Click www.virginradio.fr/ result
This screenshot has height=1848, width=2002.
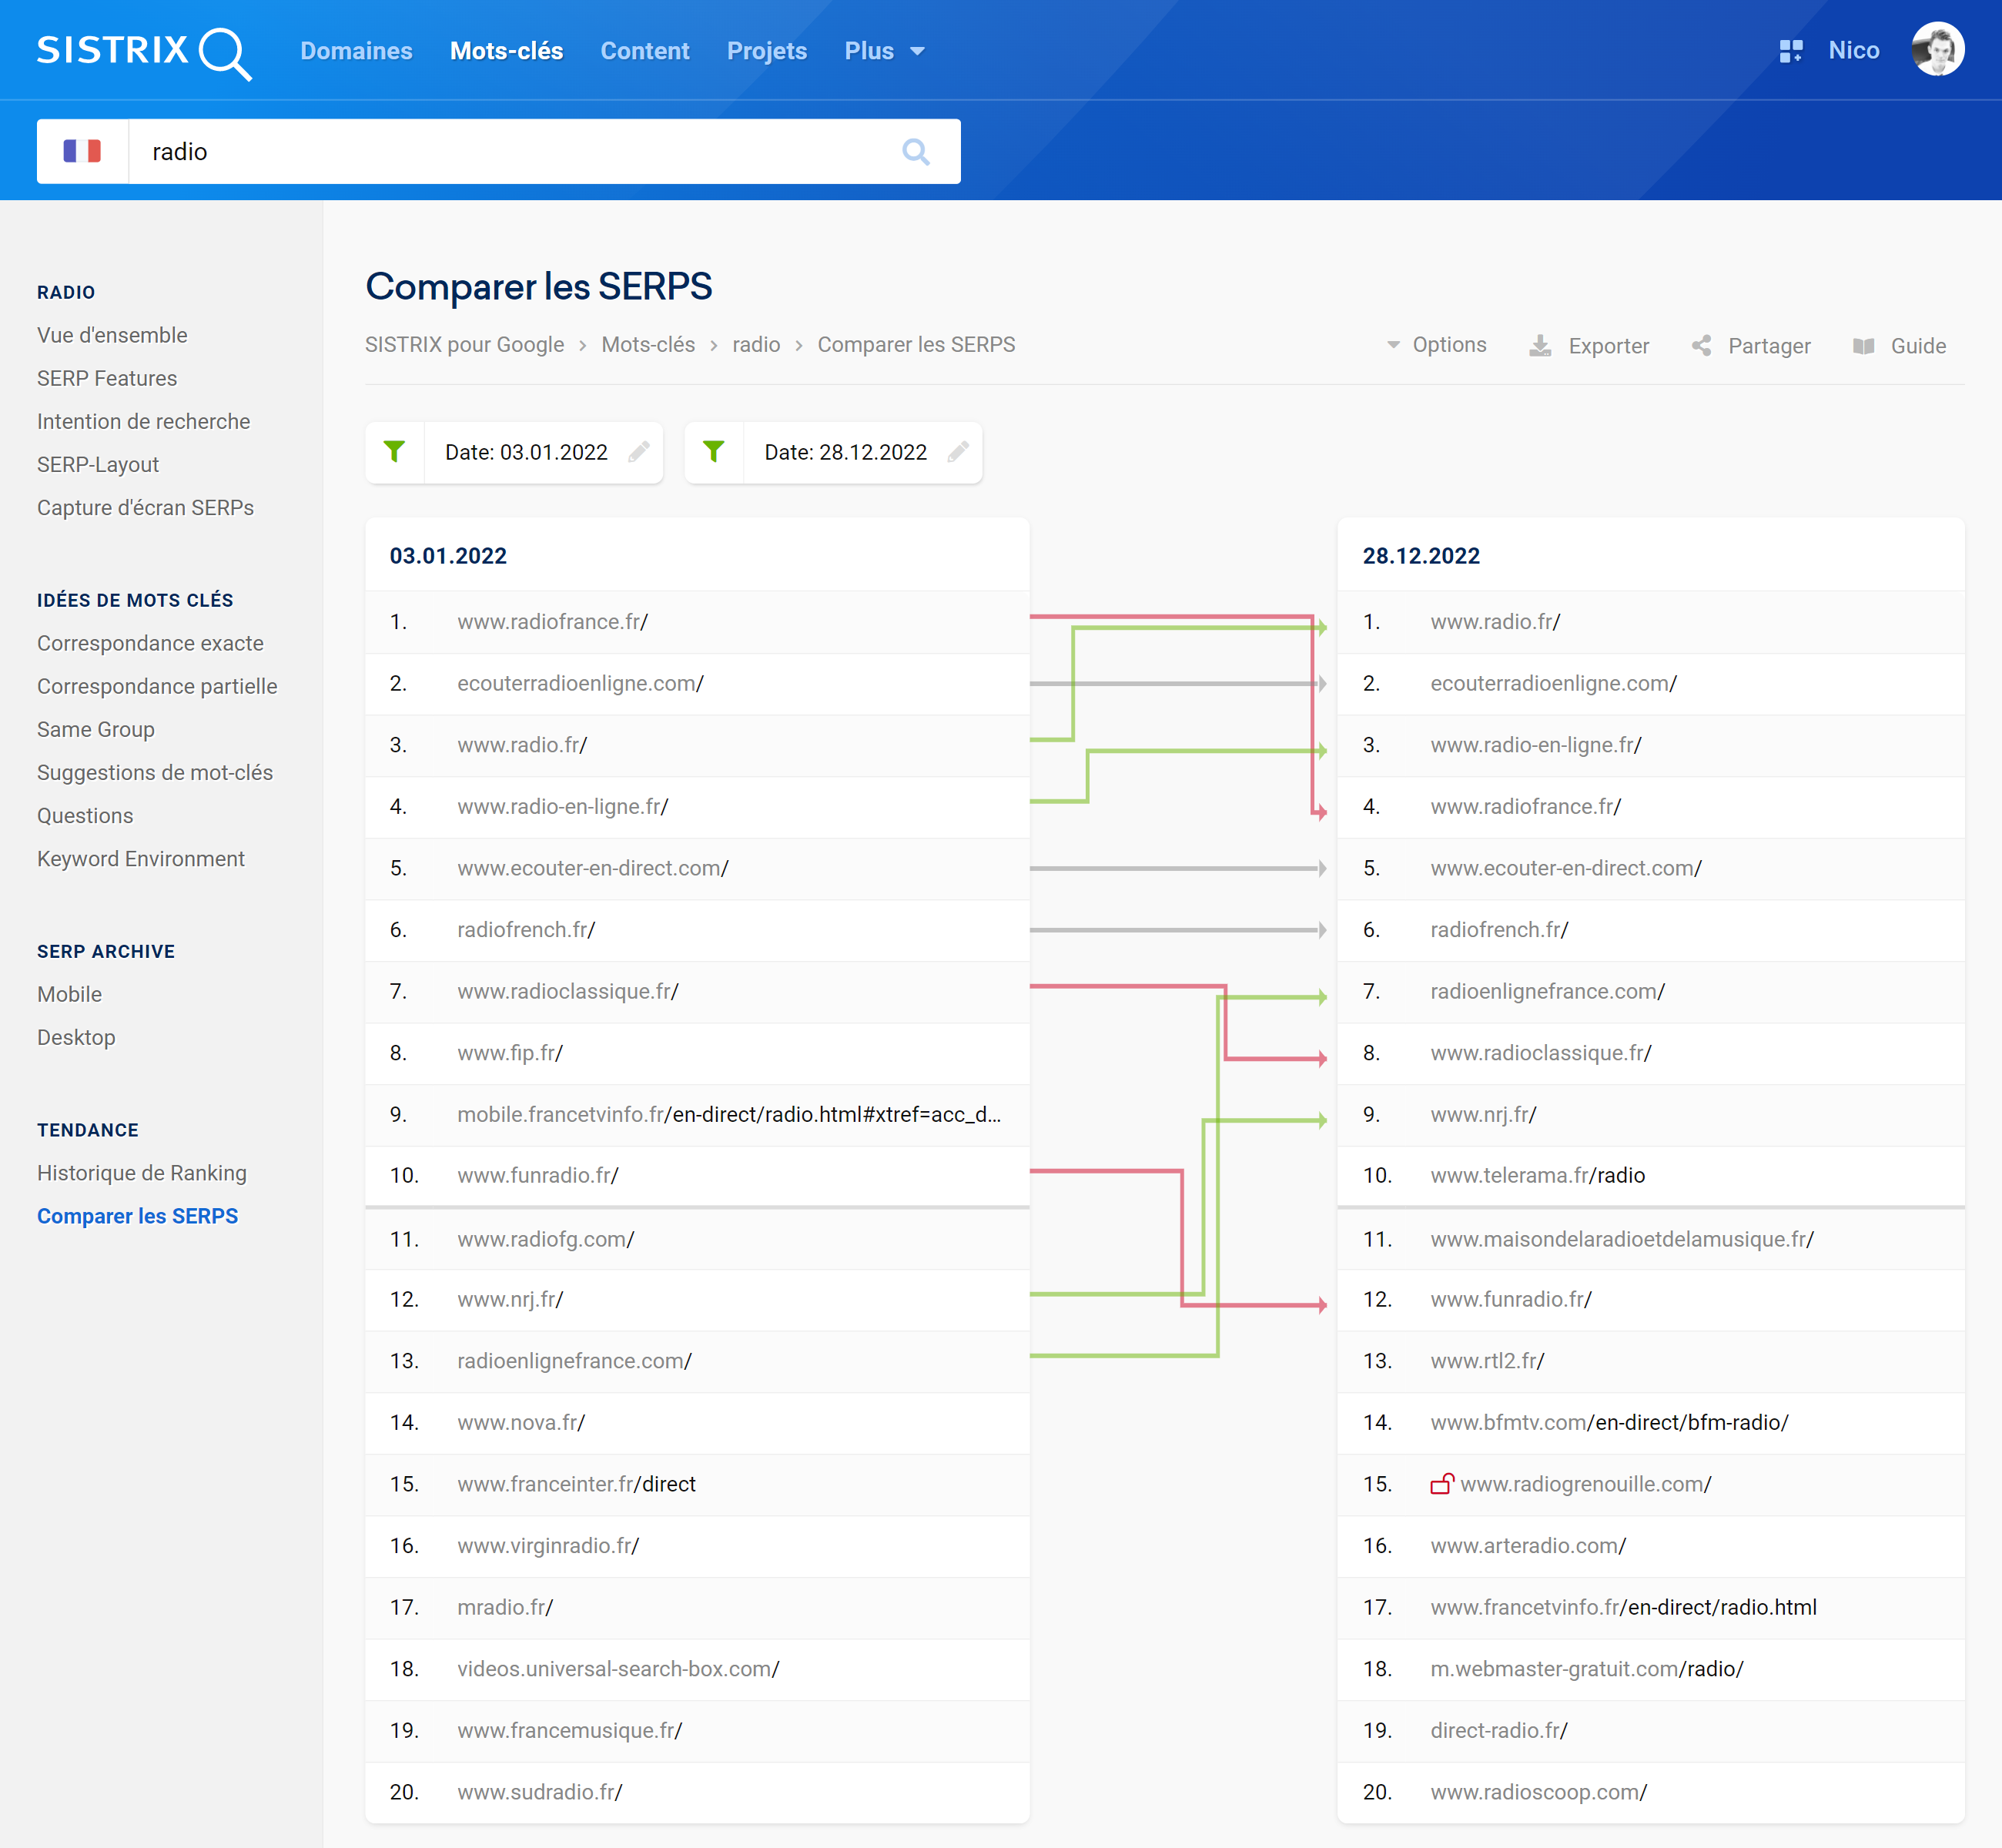click(548, 1546)
